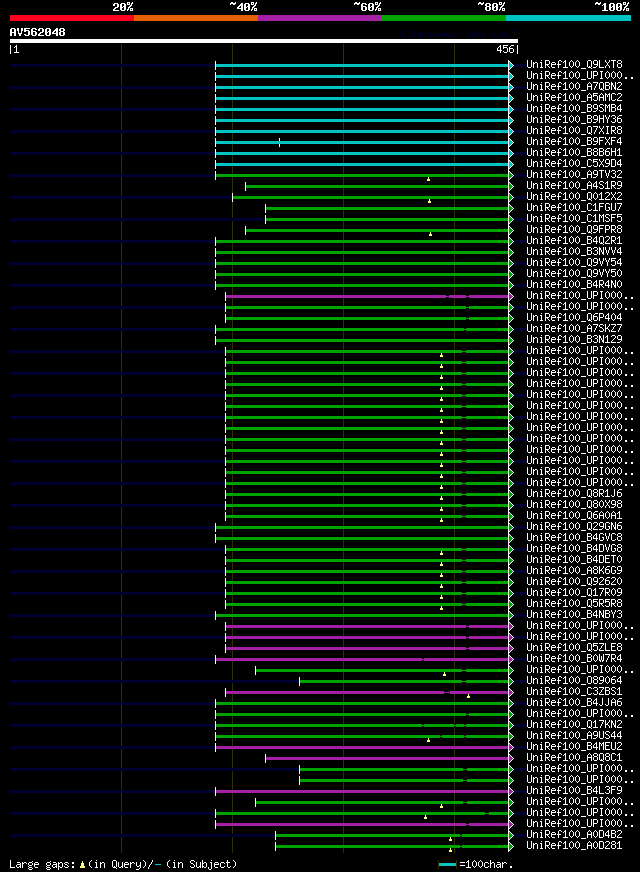
Task: Open hit UniRef100_A0D281
Action: [x=574, y=846]
